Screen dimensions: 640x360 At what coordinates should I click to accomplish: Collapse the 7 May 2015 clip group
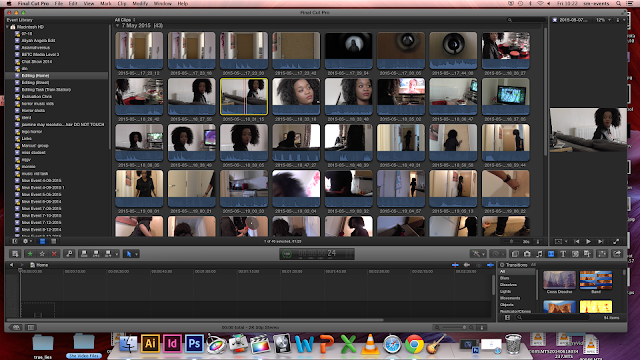click(118, 26)
